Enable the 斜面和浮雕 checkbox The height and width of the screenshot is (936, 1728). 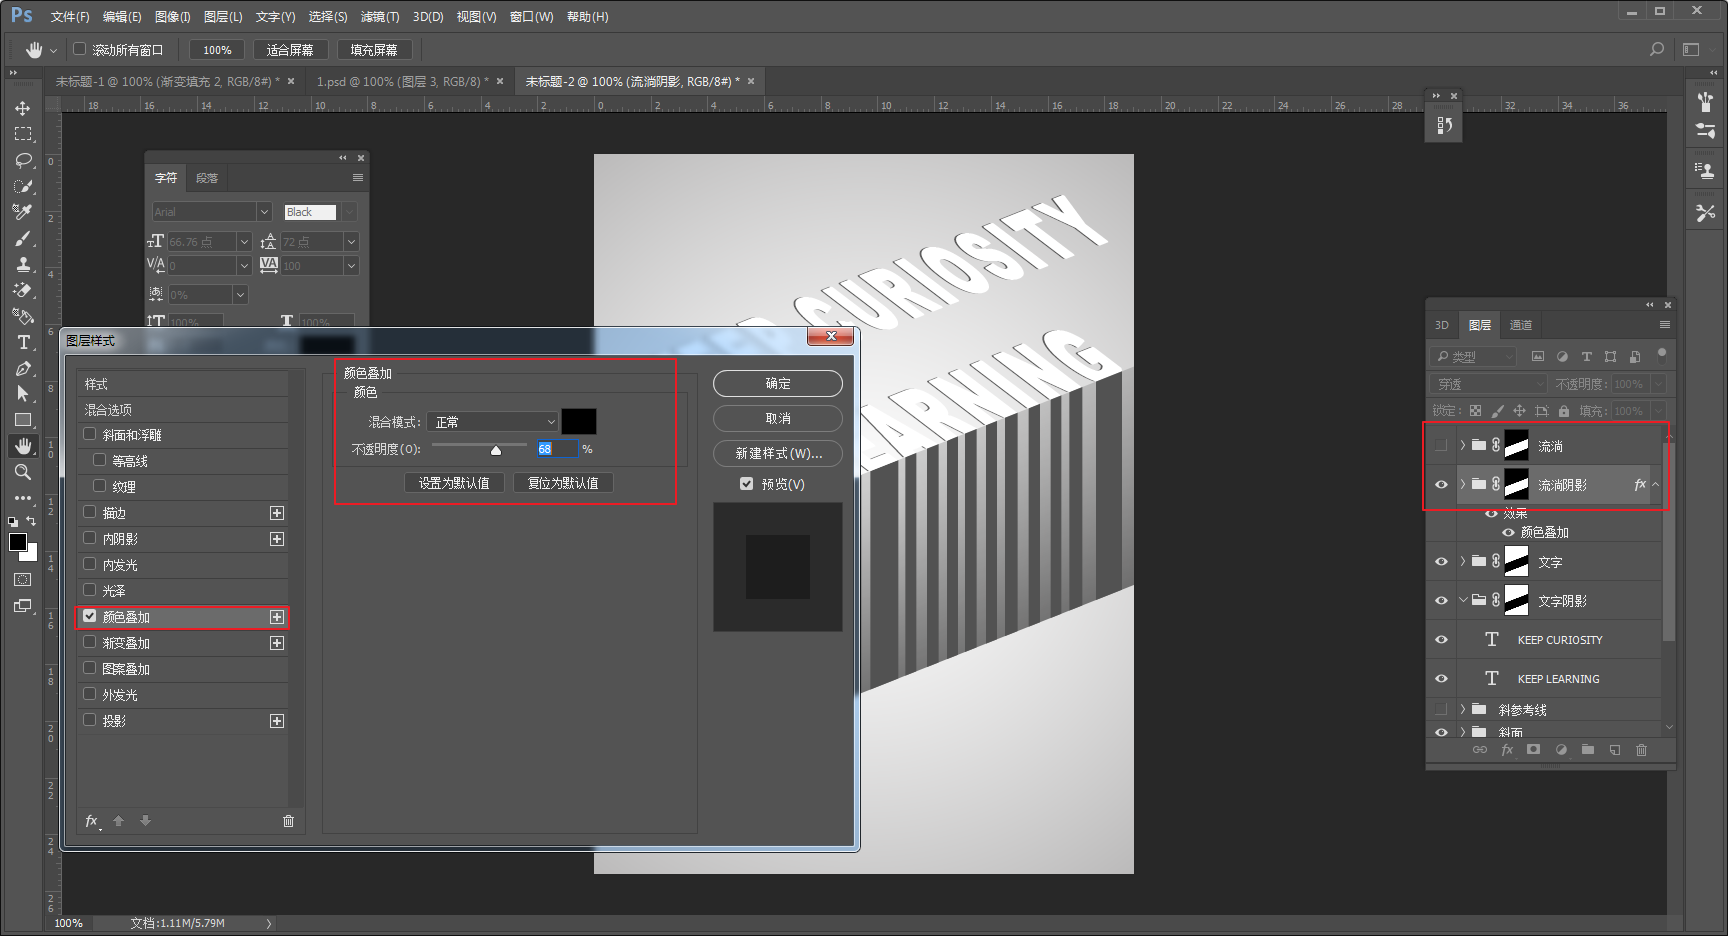click(90, 434)
